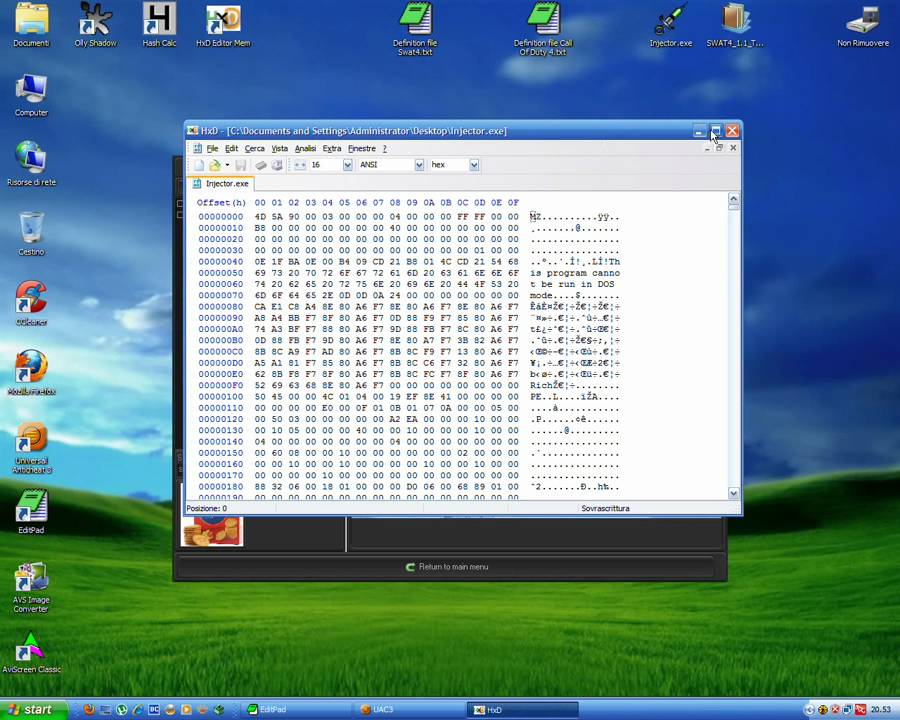Click the Save disk icon in HxD
Image resolution: width=900 pixels, height=720 pixels.
(240, 165)
